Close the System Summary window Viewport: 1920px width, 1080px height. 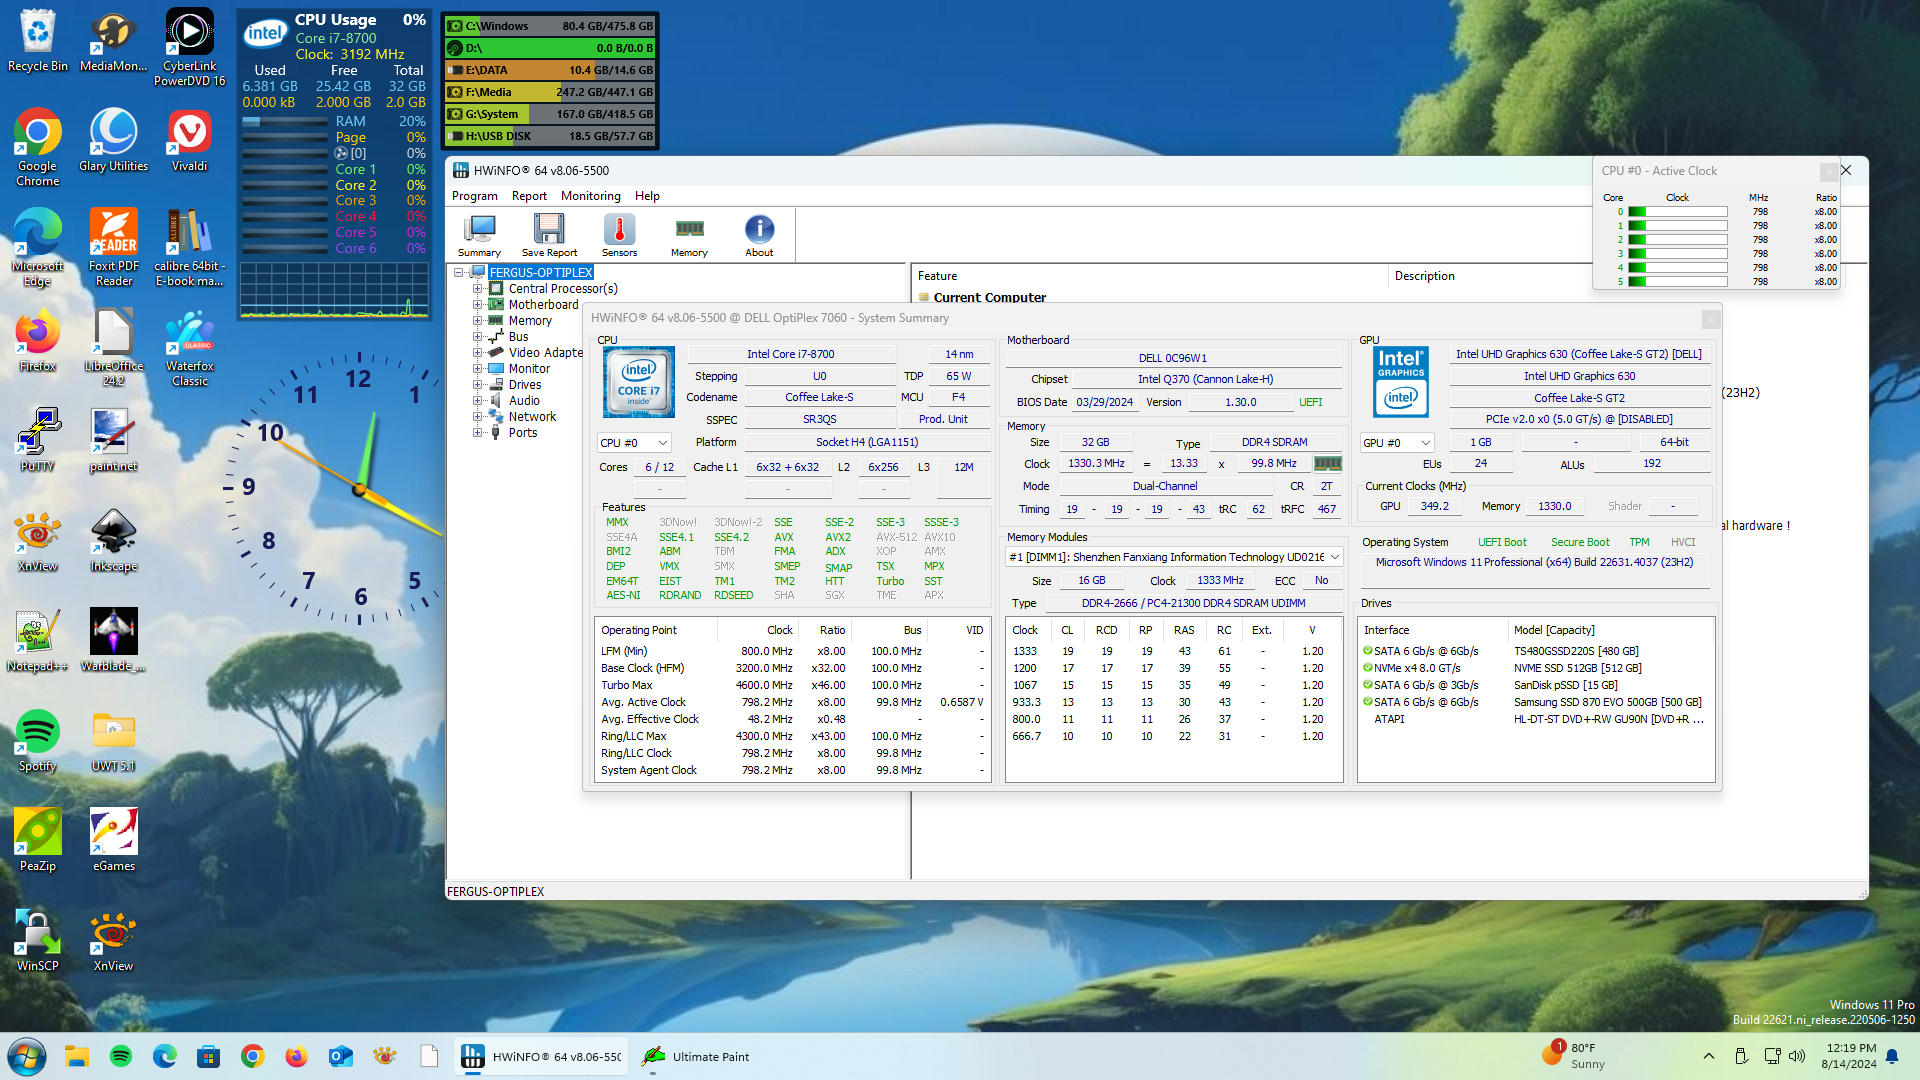point(1711,318)
